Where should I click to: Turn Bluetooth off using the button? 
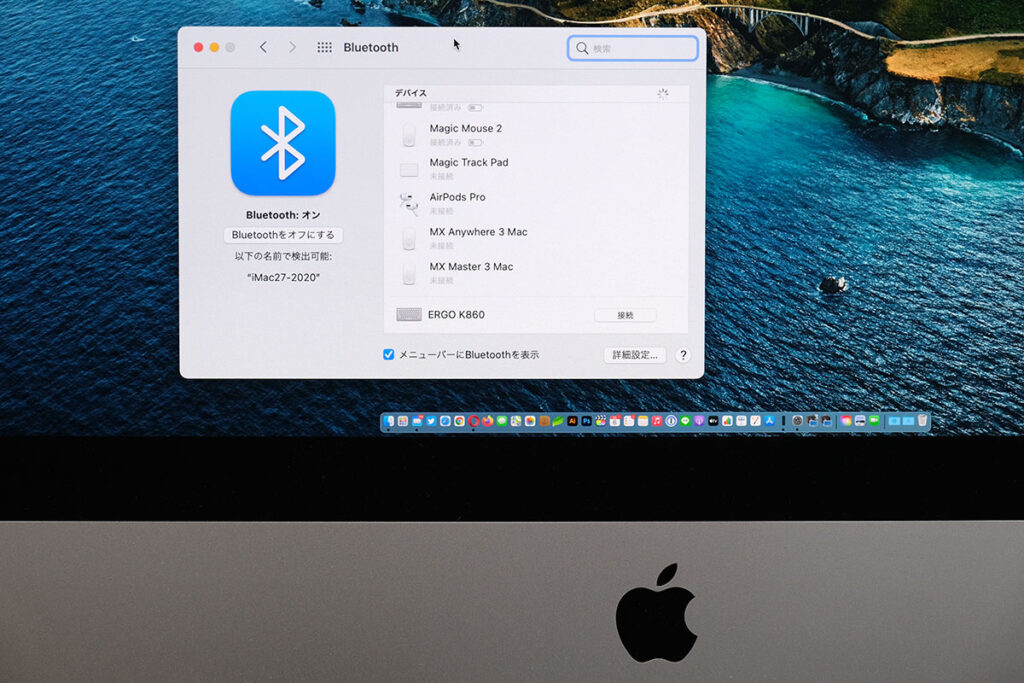(283, 235)
